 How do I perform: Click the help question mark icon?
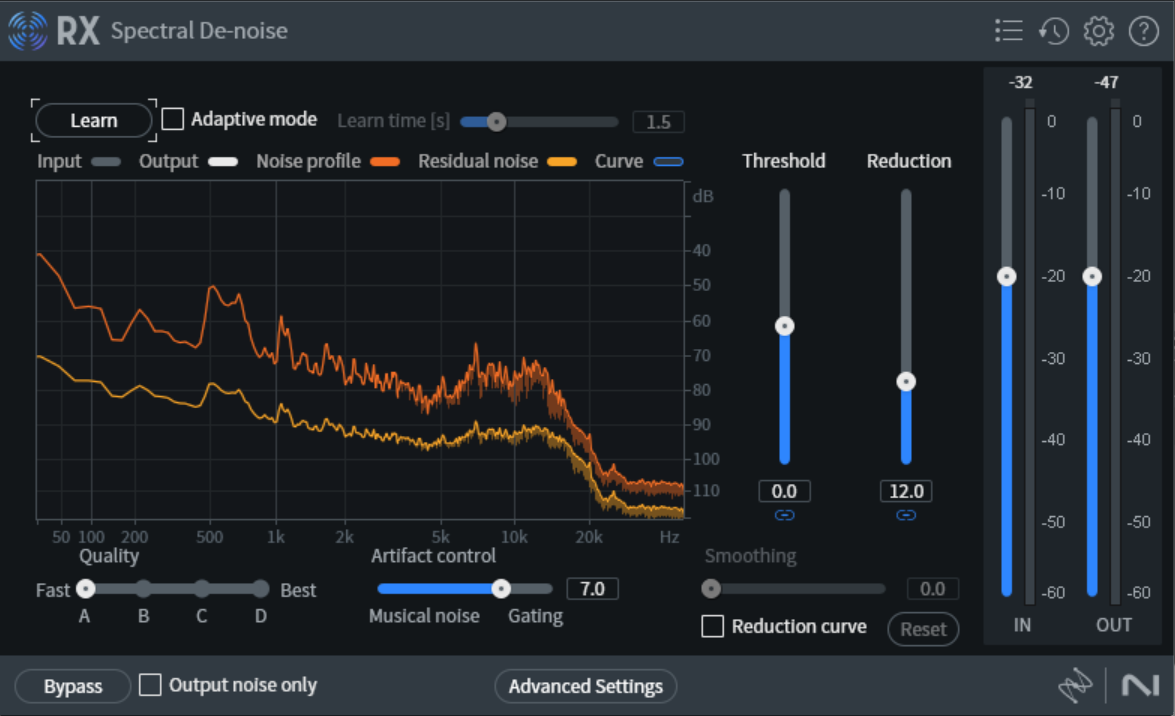pos(1144,31)
